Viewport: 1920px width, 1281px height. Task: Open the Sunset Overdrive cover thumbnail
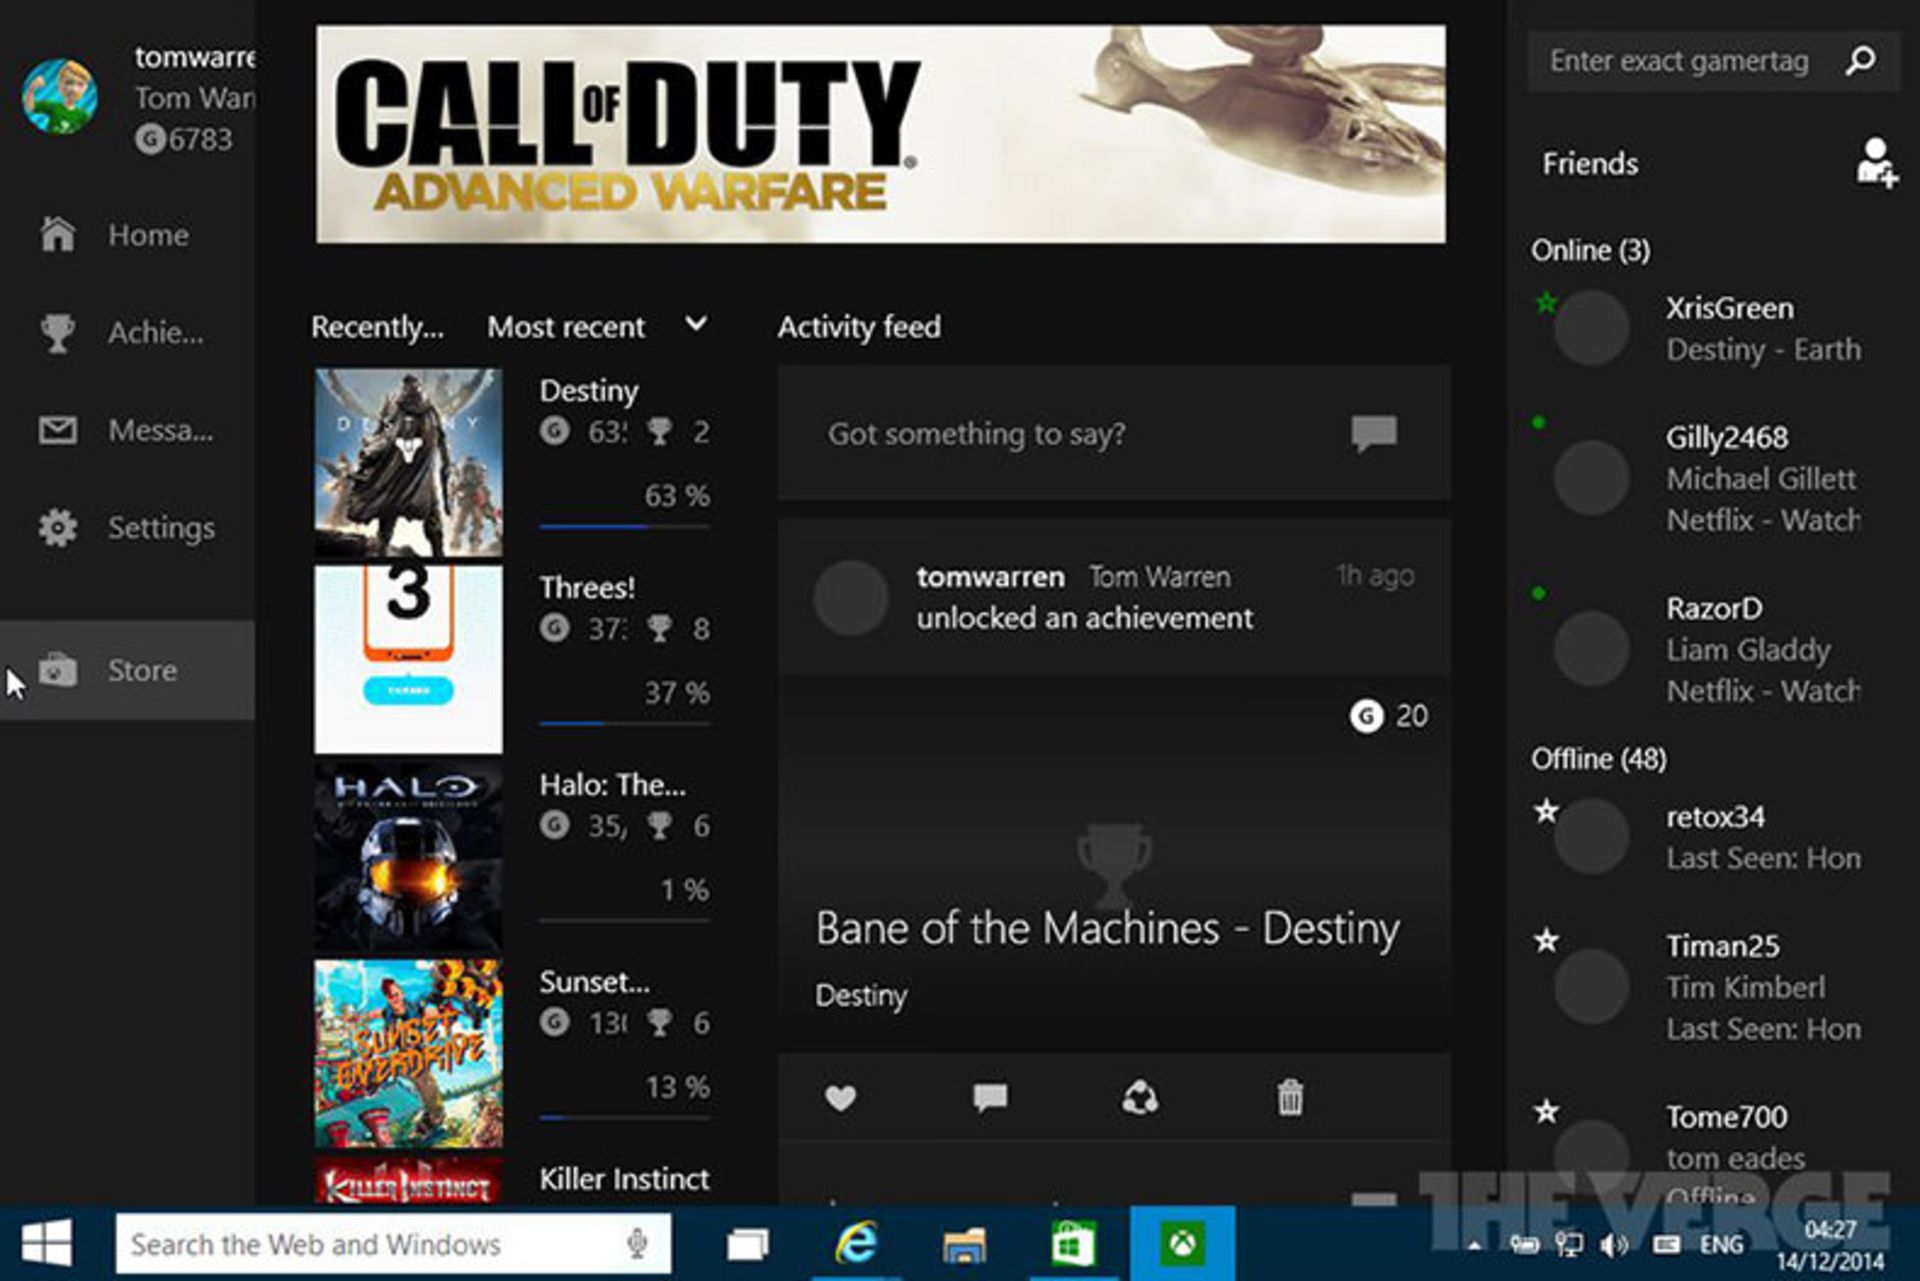tap(408, 1053)
